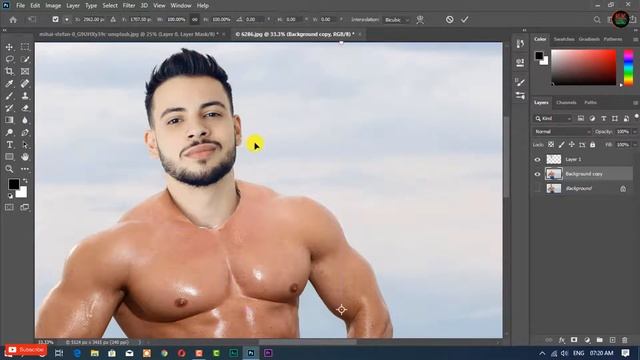
Task: Select the Path Selection tool
Action: (x=25, y=144)
